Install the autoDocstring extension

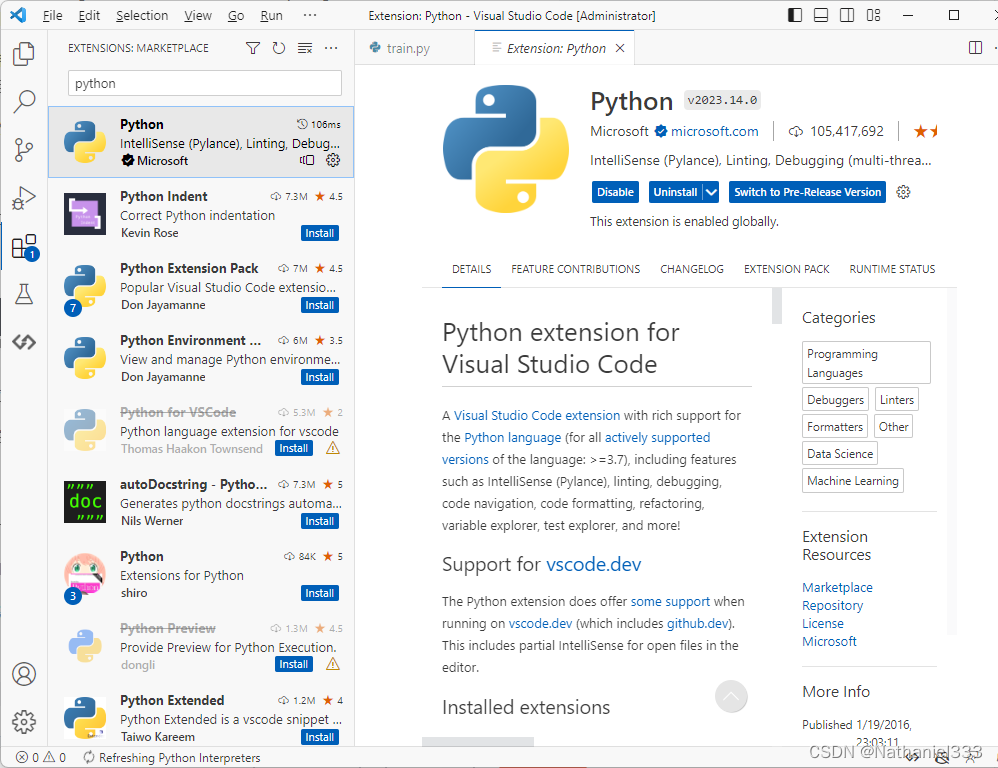tap(320, 521)
